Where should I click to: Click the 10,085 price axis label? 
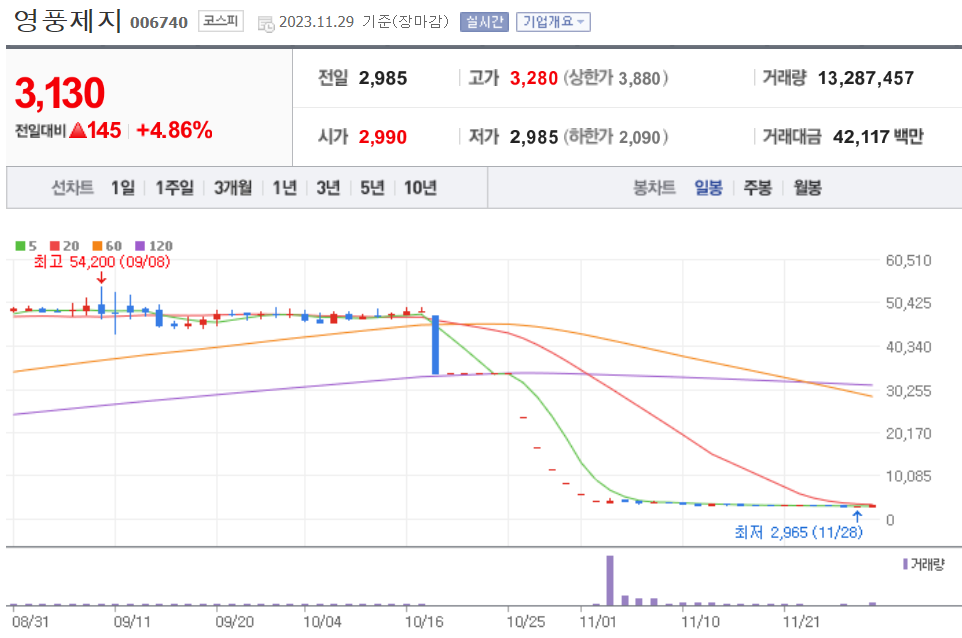coord(908,476)
